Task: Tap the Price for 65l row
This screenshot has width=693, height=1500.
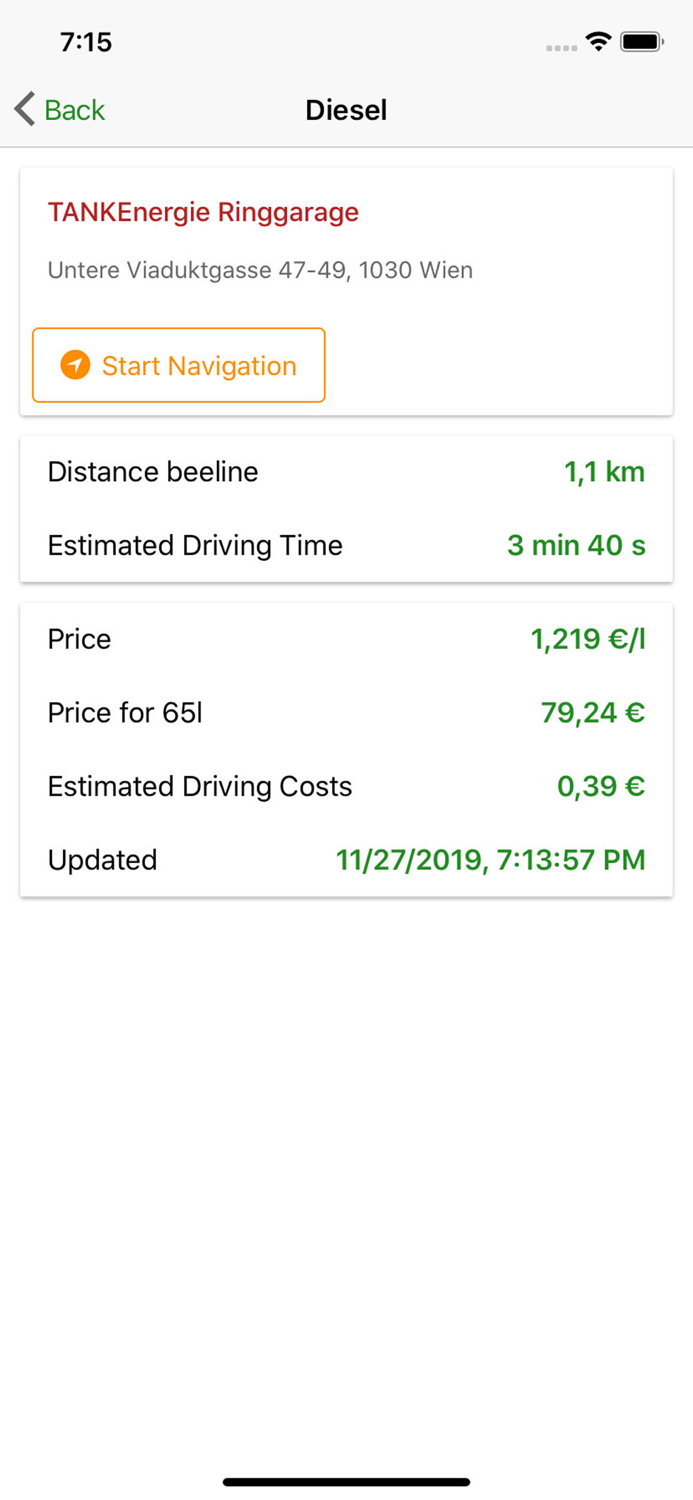Action: click(346, 713)
